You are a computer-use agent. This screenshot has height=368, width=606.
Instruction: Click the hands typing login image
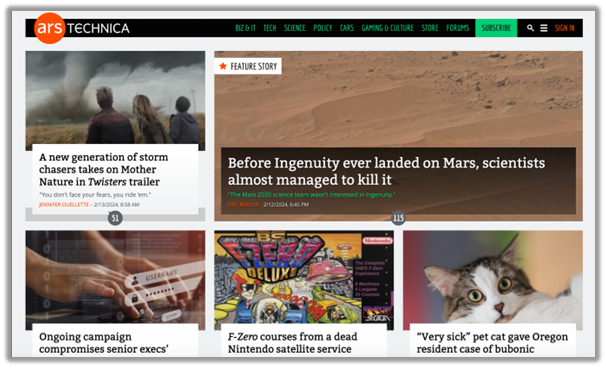(x=115, y=278)
